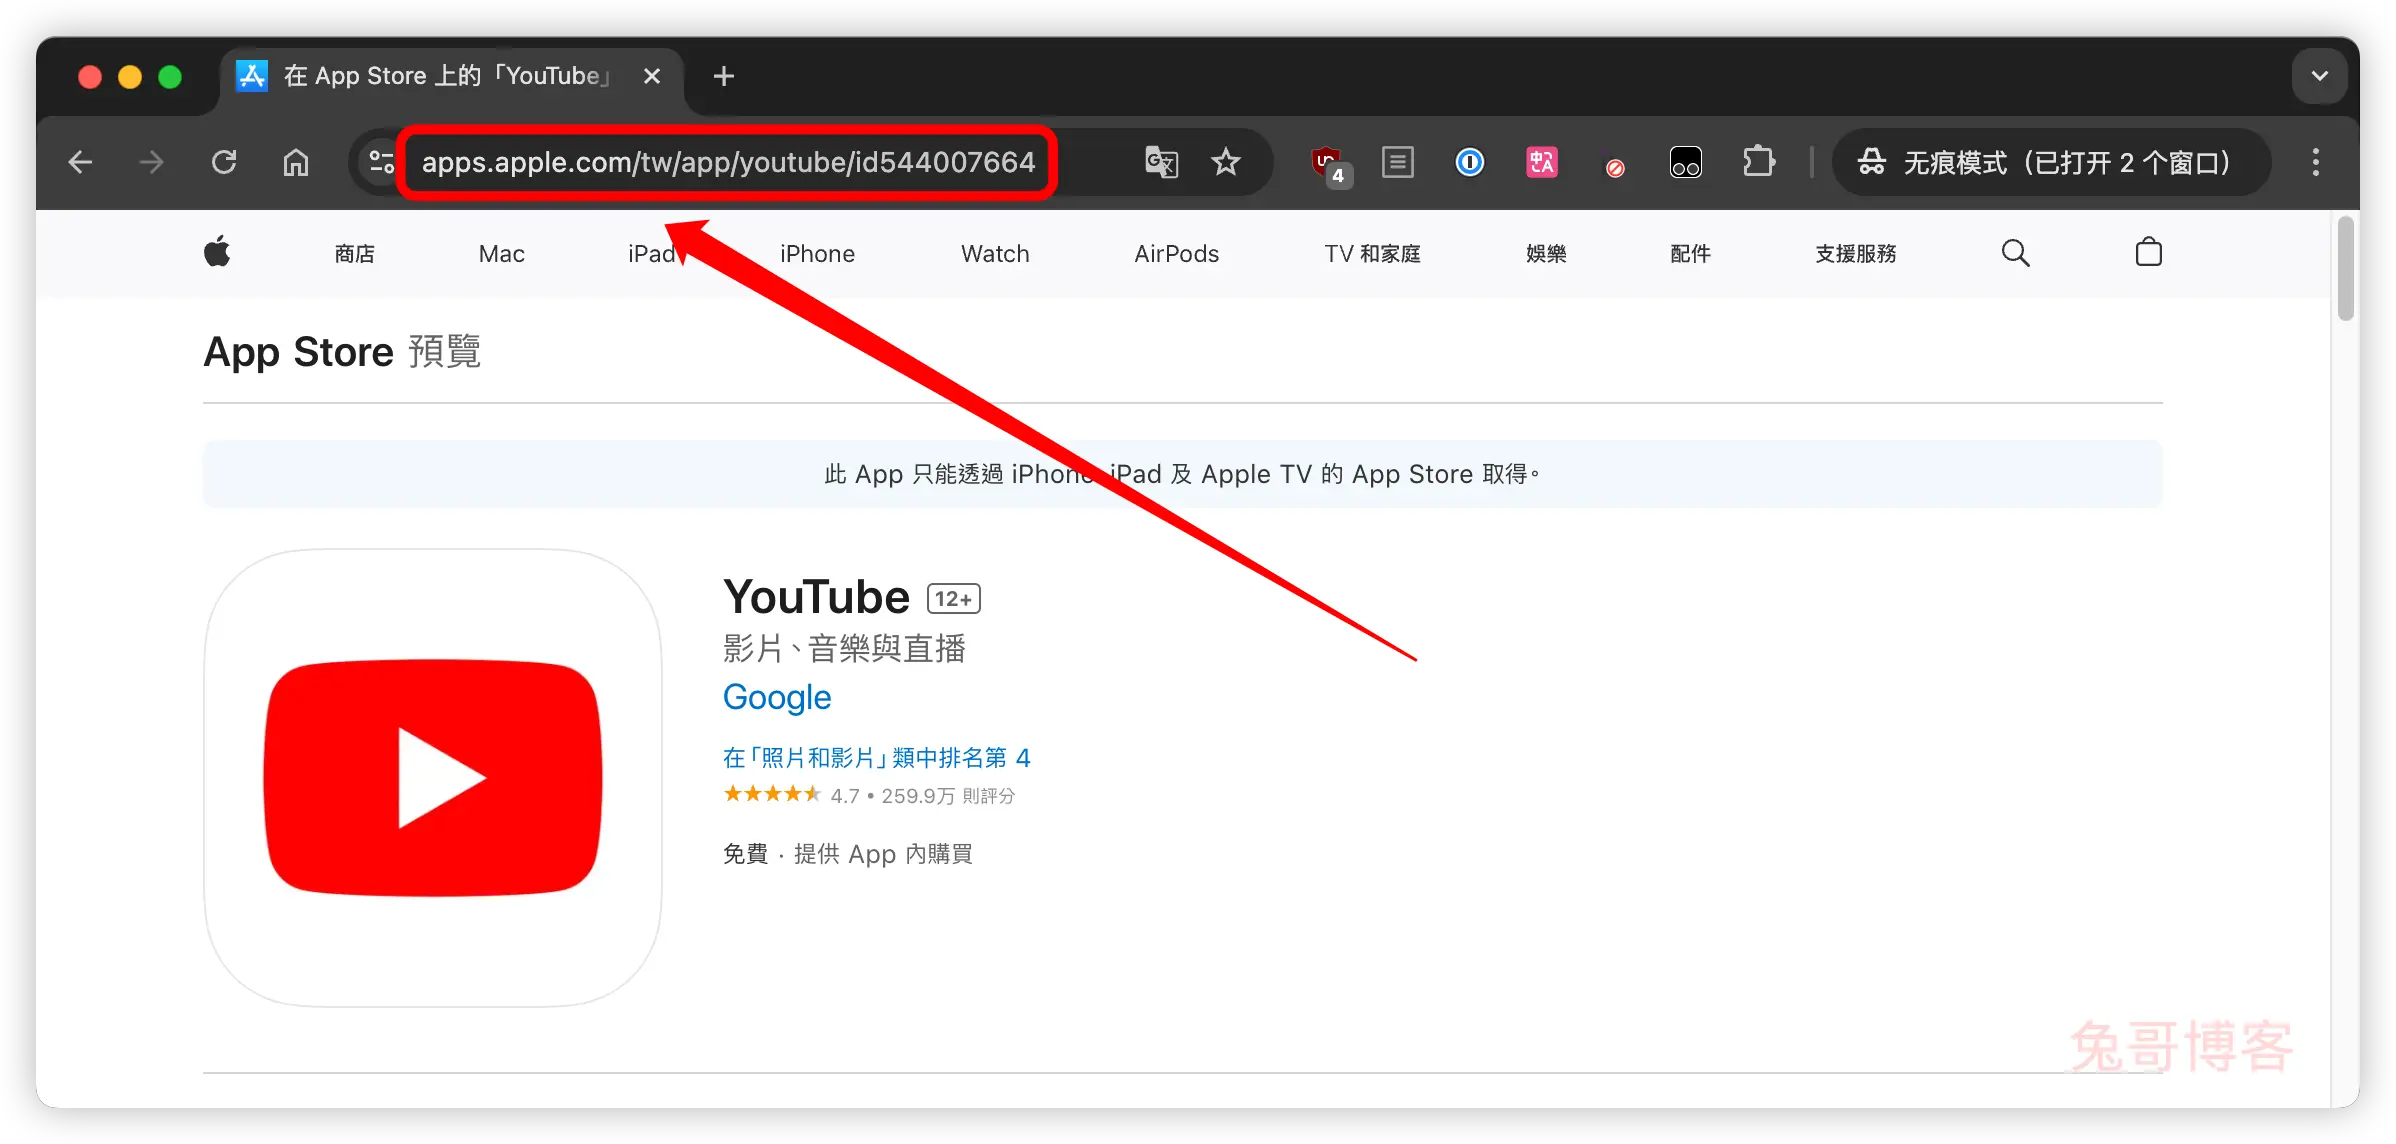Viewport: 2396px width, 1144px height.
Task: Open the pink translate extension icon
Action: tap(1542, 162)
